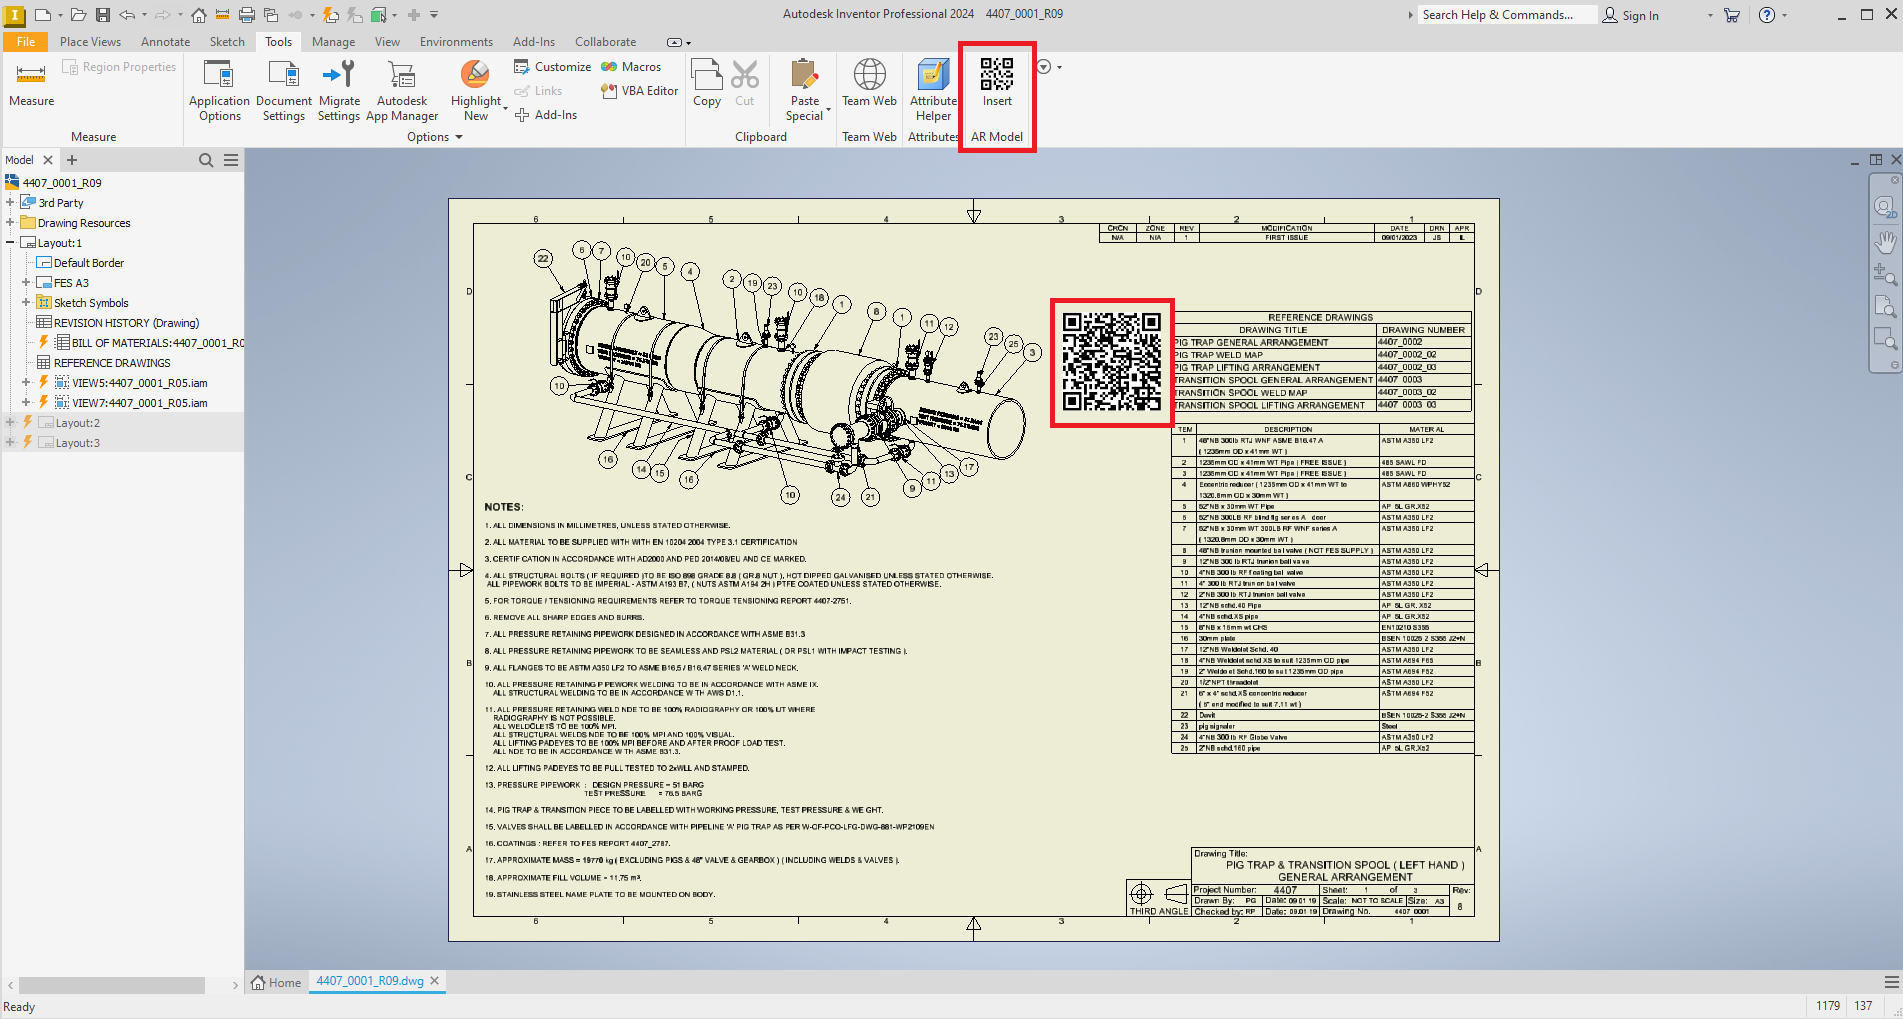Click the Sign In button
The image size is (1903, 1019).
click(x=1631, y=15)
